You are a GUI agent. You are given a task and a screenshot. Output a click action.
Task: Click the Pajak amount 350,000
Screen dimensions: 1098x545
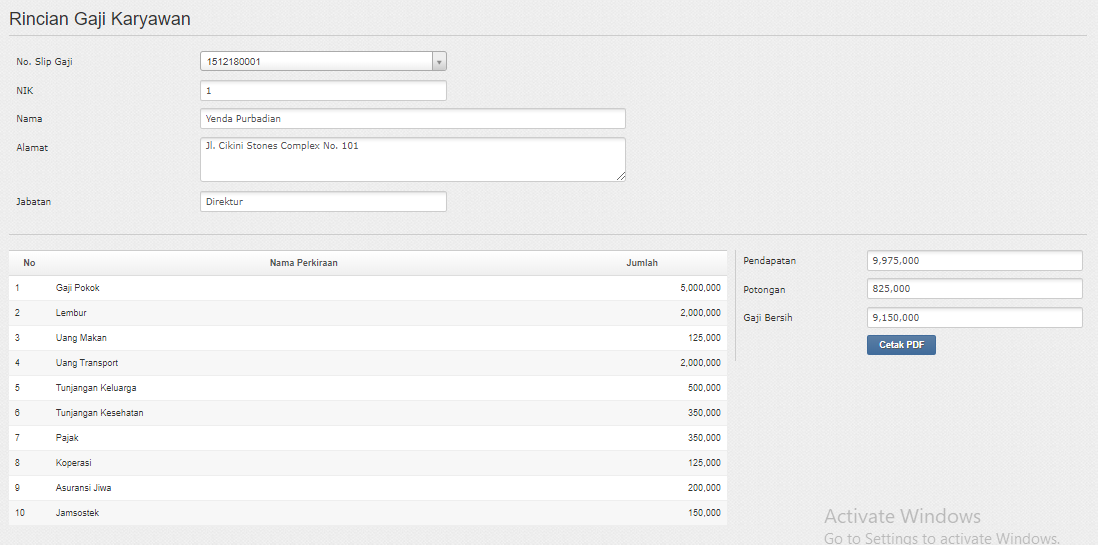coord(704,438)
